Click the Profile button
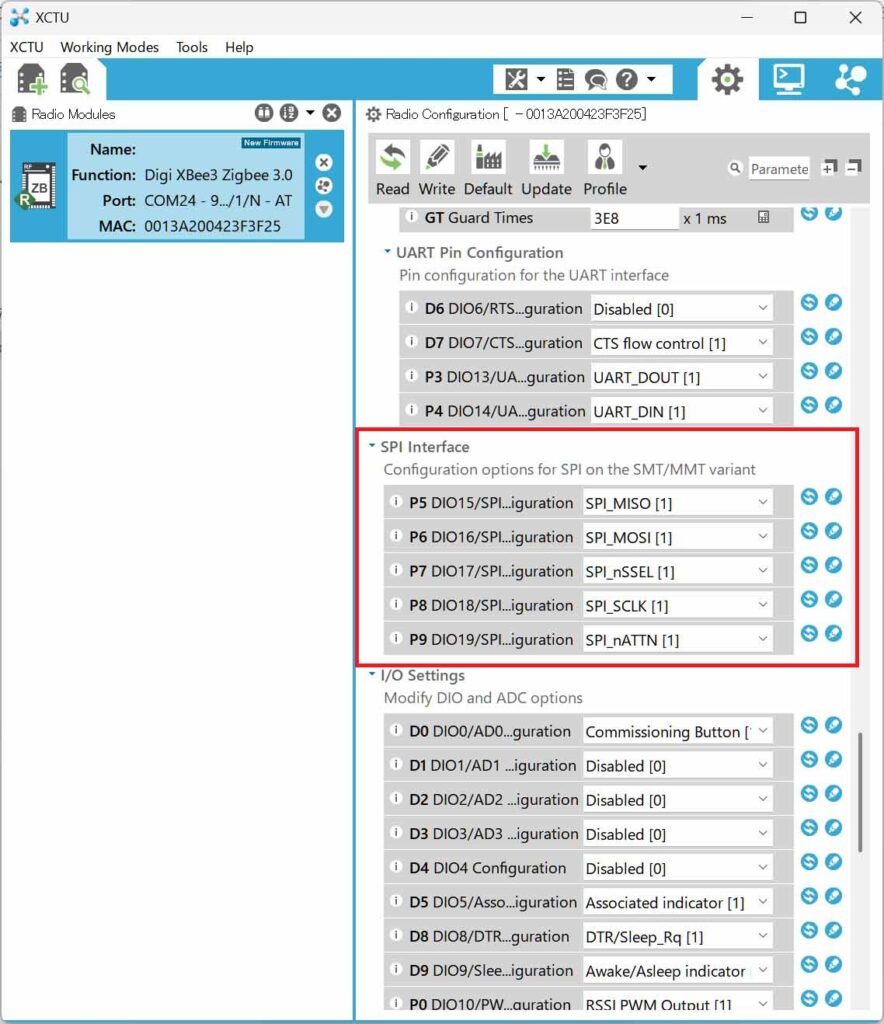Image resolution: width=884 pixels, height=1024 pixels. coord(605,169)
